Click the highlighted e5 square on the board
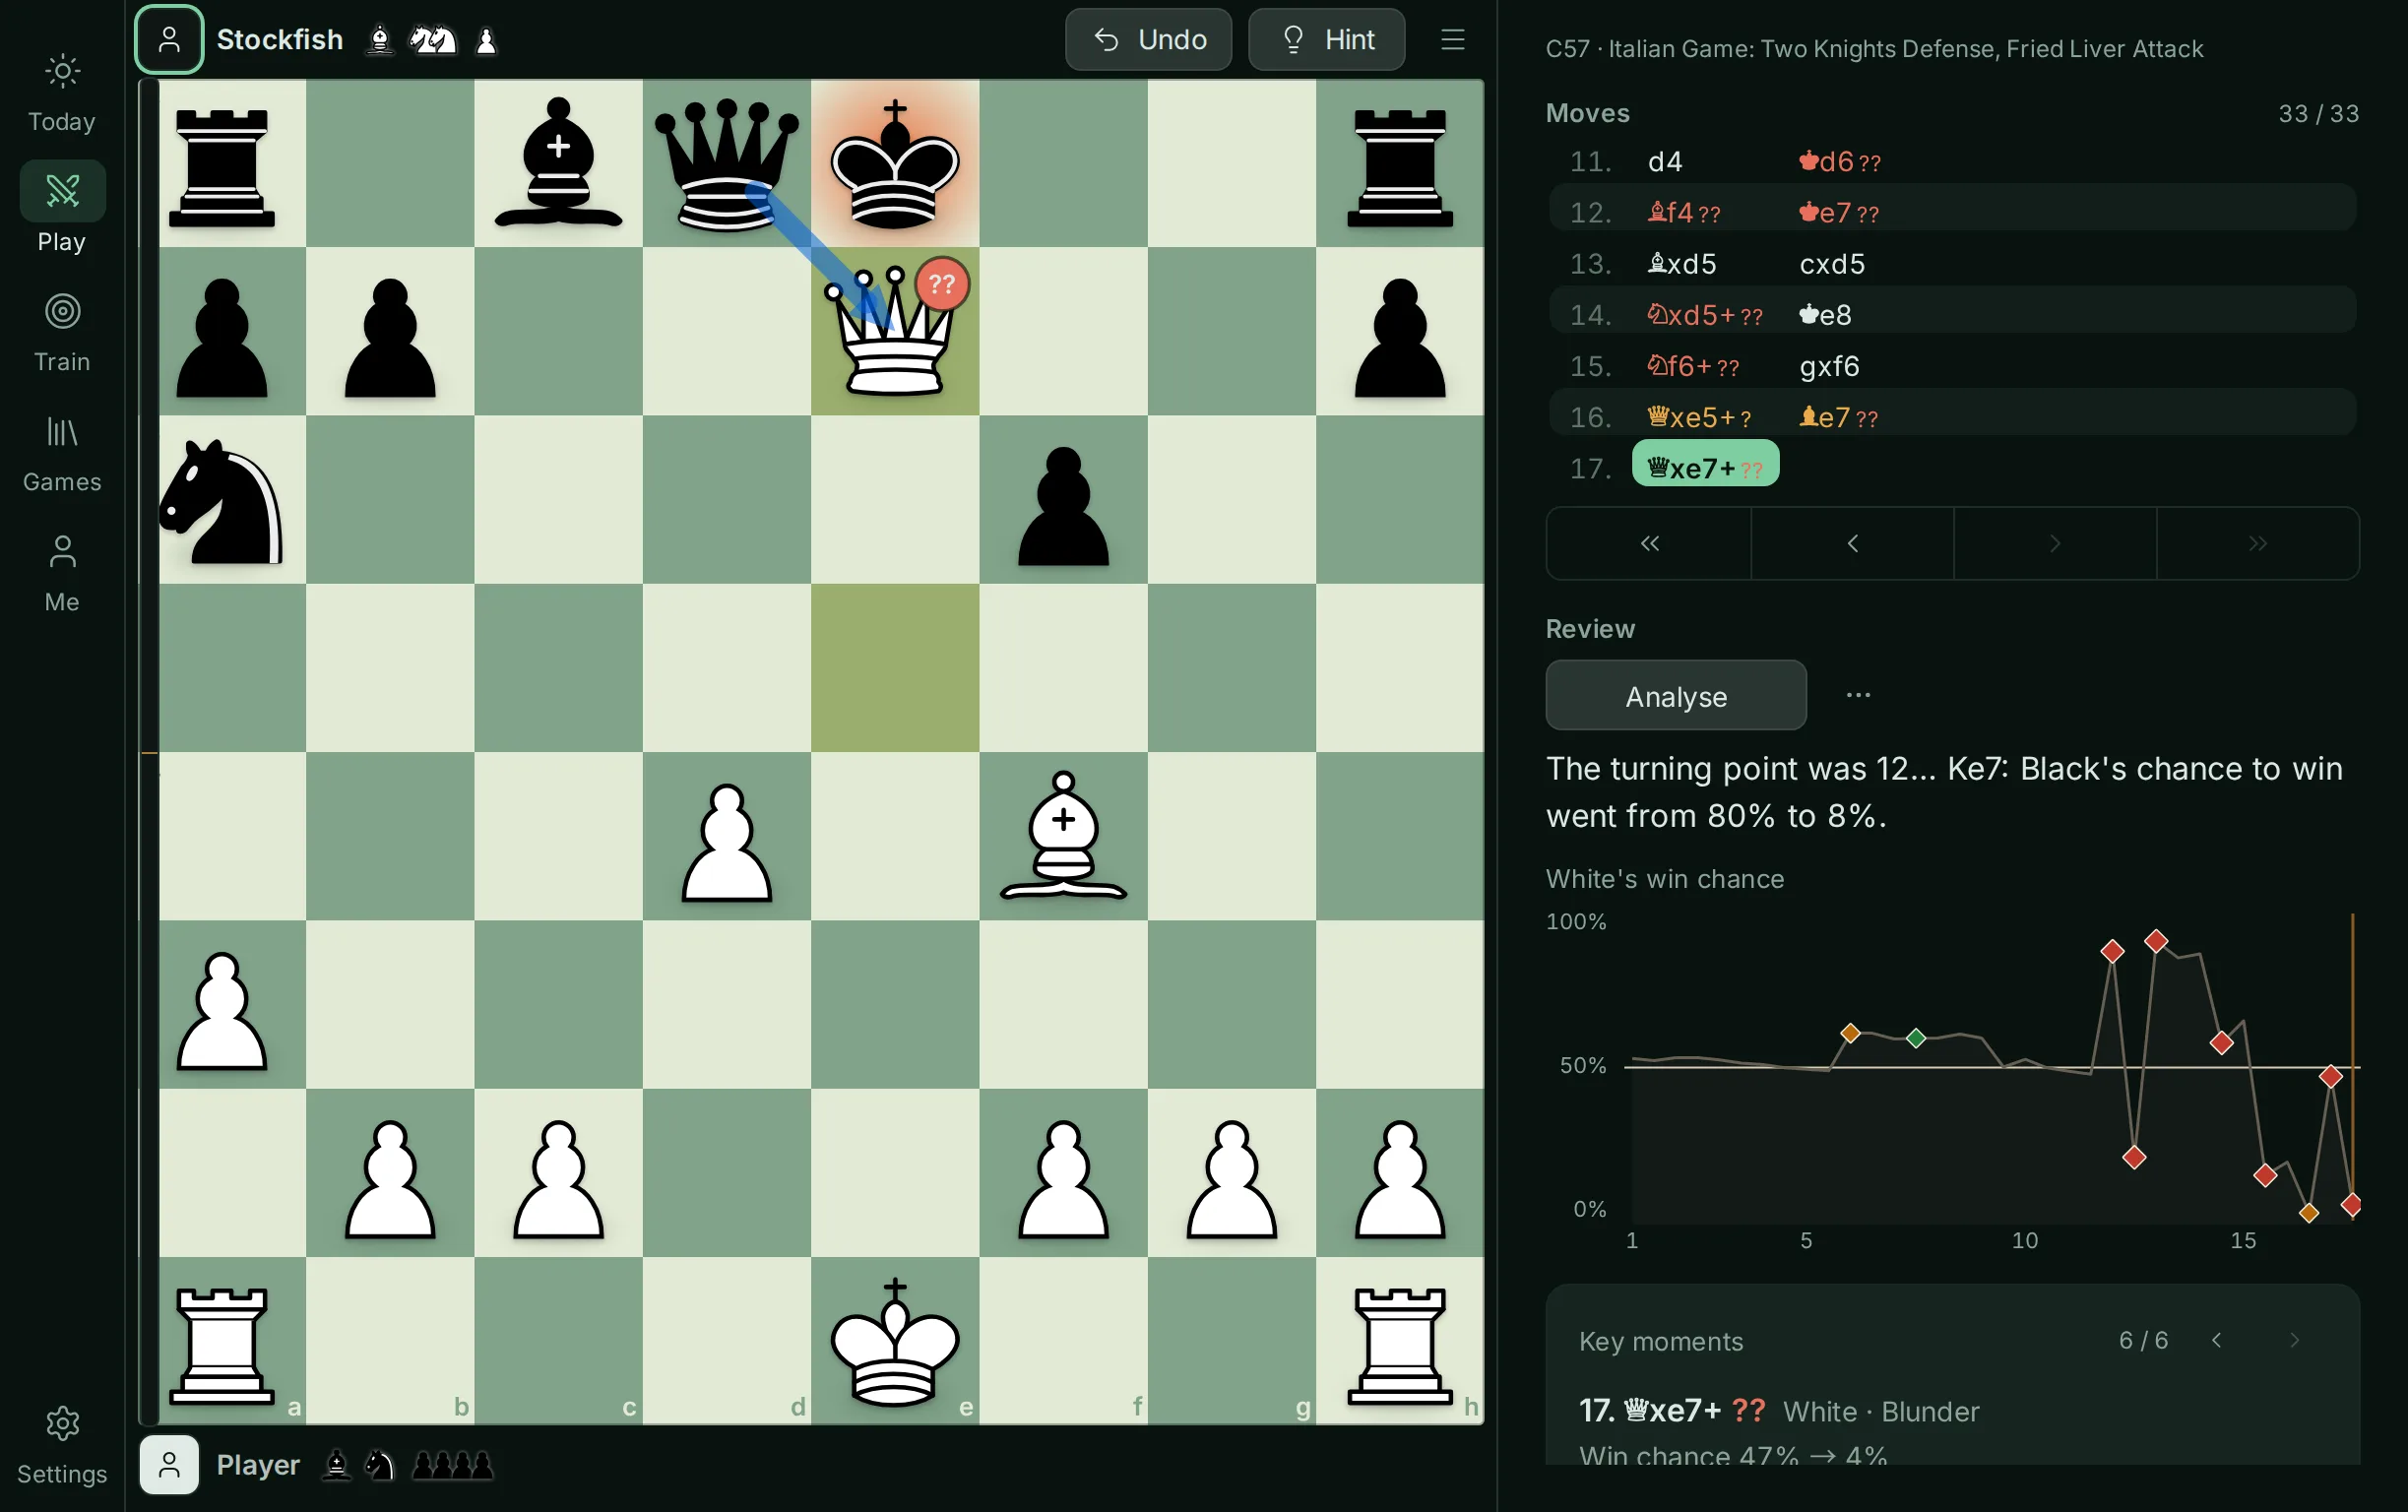Screen dimensions: 2408x1512 click(895, 668)
